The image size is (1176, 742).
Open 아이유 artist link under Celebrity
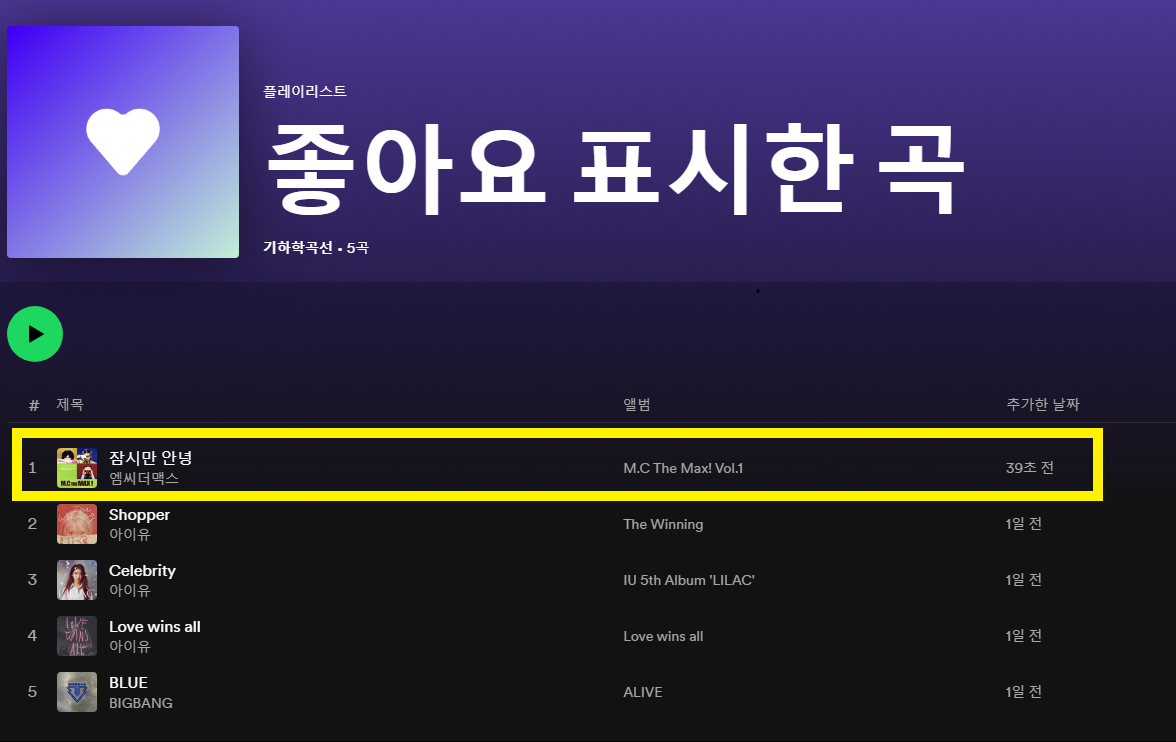[x=130, y=590]
